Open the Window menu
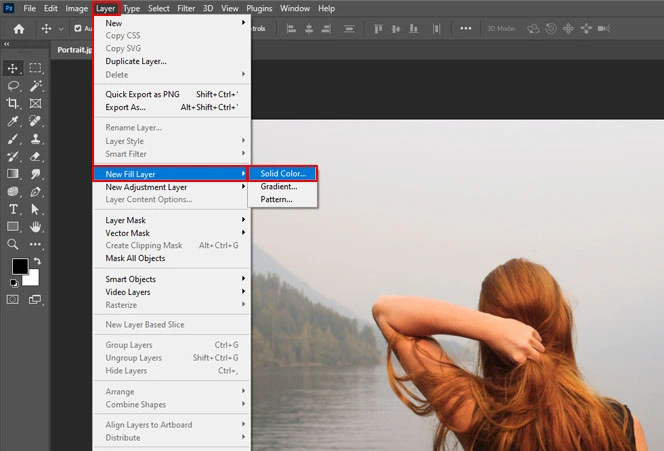The width and height of the screenshot is (664, 451). click(x=295, y=8)
